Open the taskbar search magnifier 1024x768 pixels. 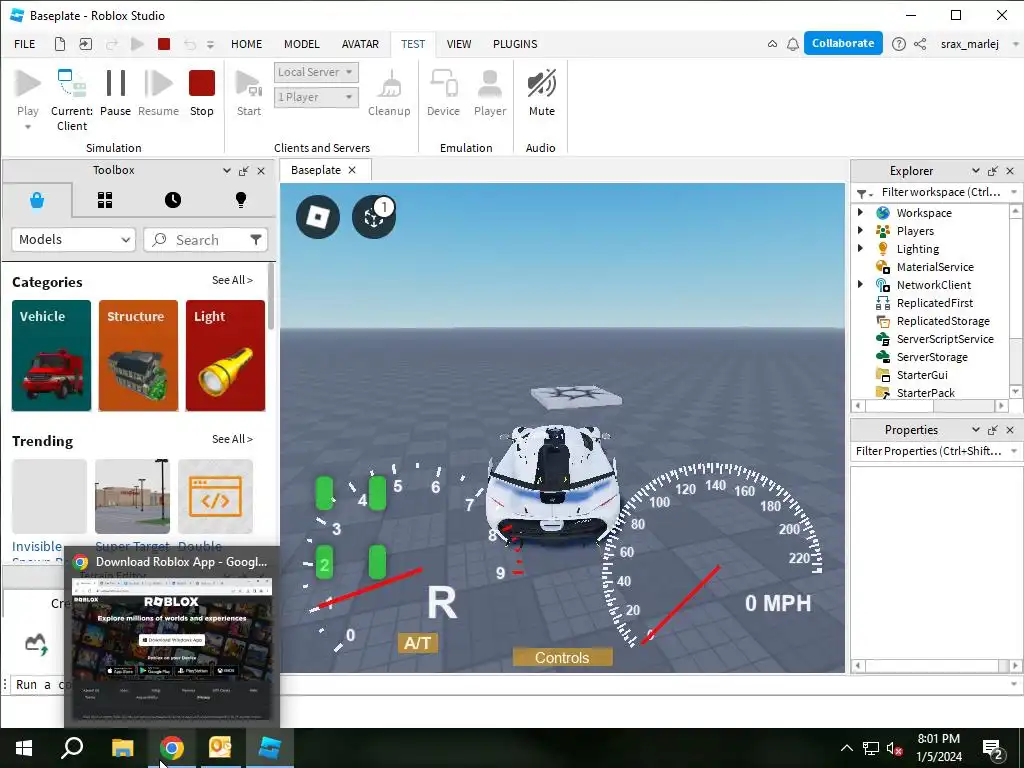[x=72, y=748]
